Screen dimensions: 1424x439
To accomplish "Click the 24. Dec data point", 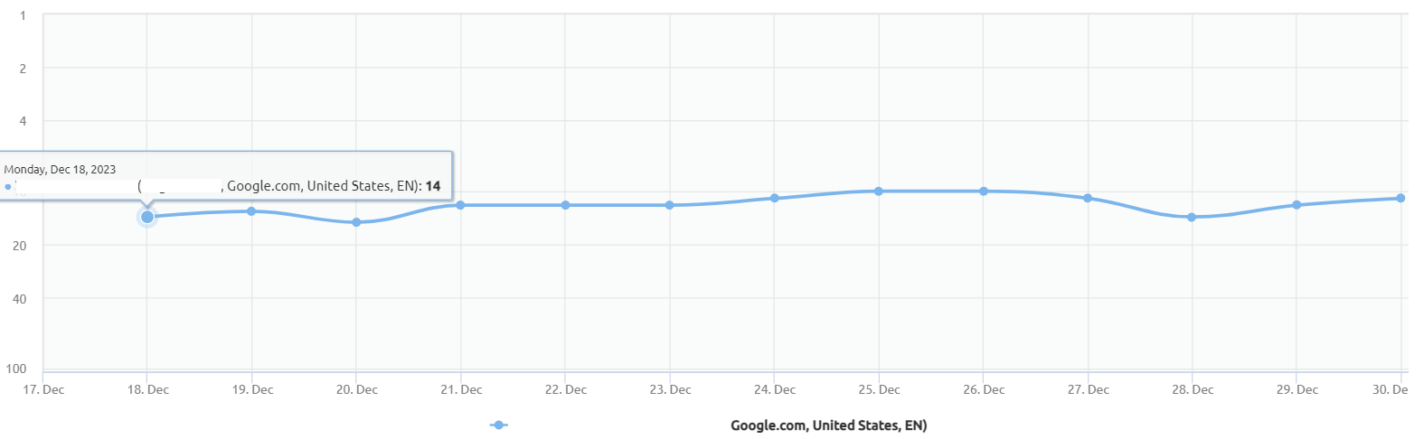I will 774,198.
